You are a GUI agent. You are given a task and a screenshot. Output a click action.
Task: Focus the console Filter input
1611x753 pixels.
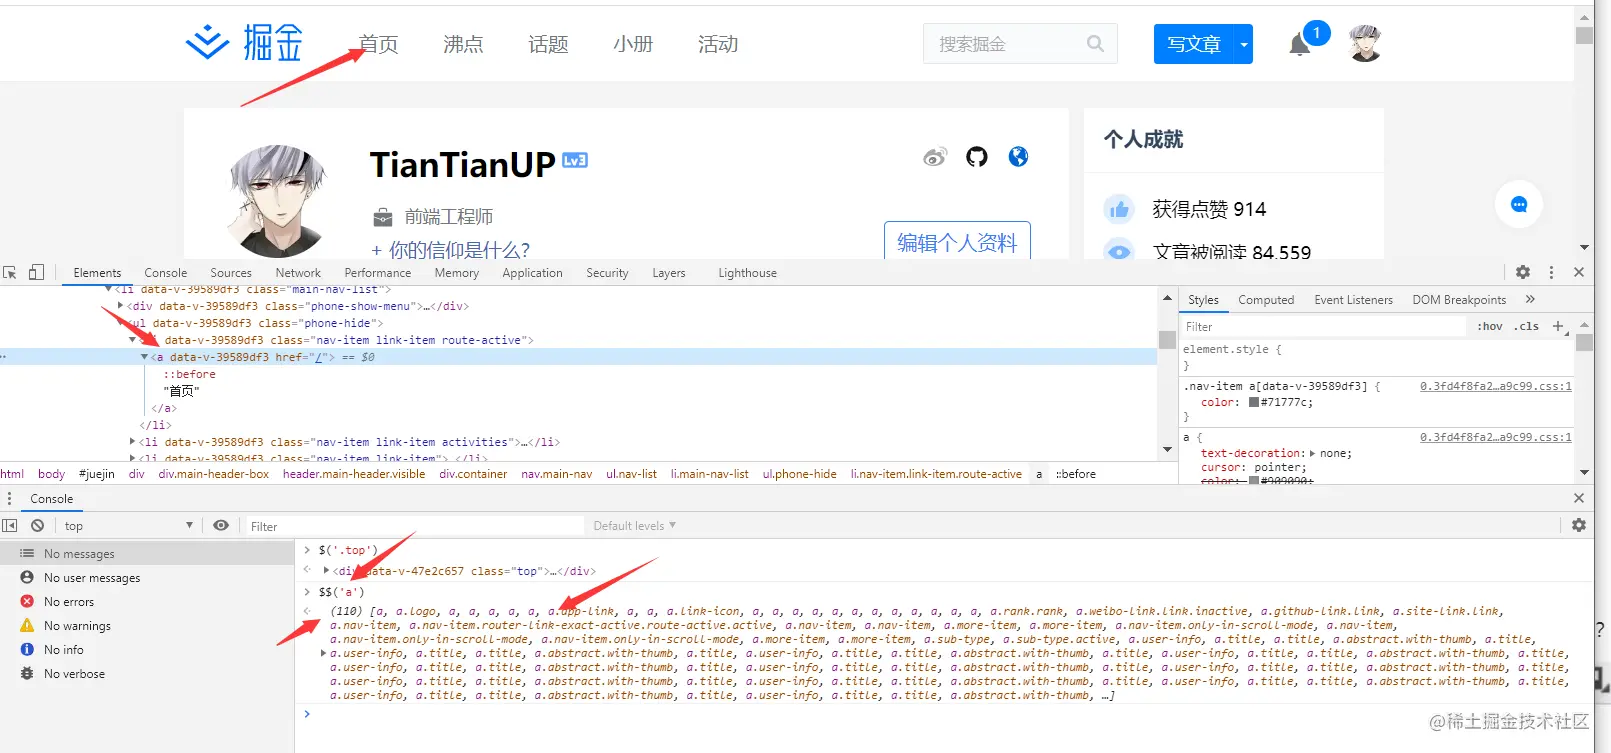(415, 525)
